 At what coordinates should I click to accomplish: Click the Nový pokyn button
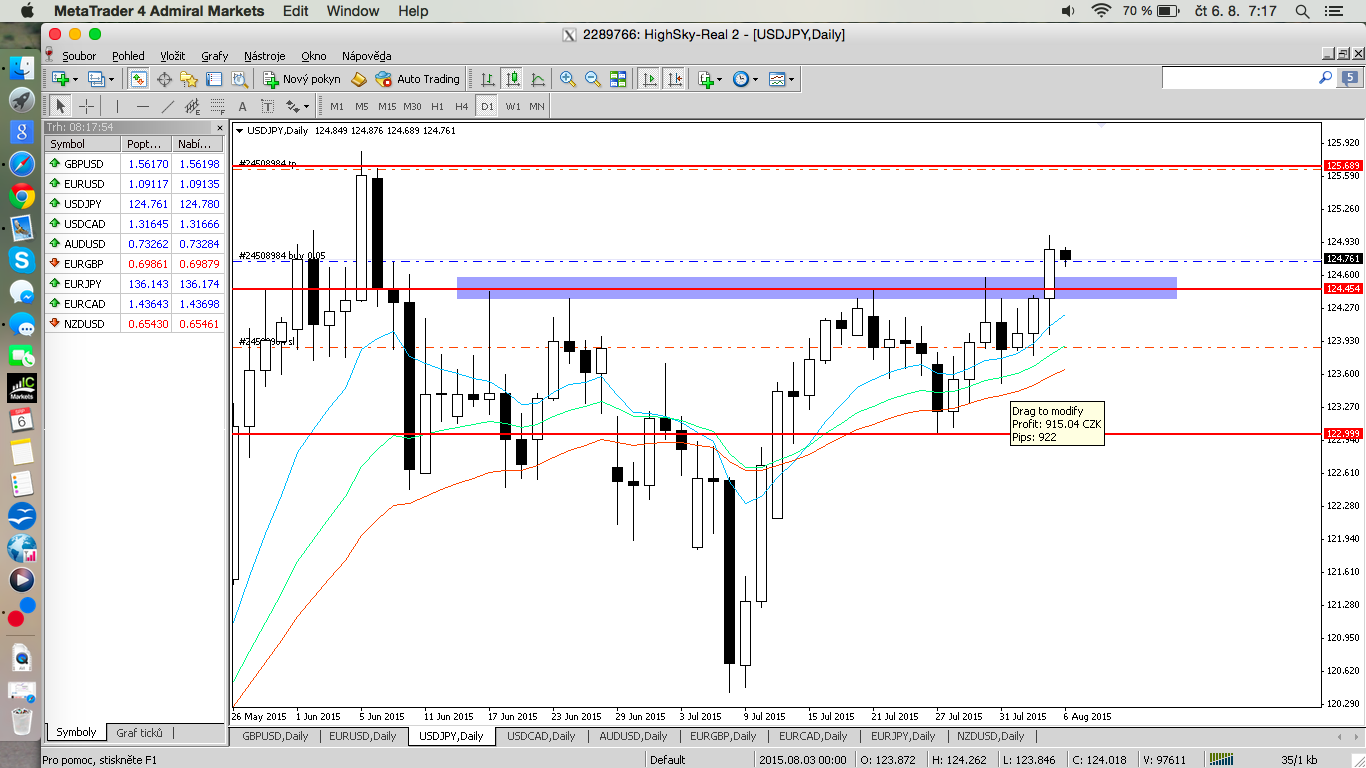point(302,79)
